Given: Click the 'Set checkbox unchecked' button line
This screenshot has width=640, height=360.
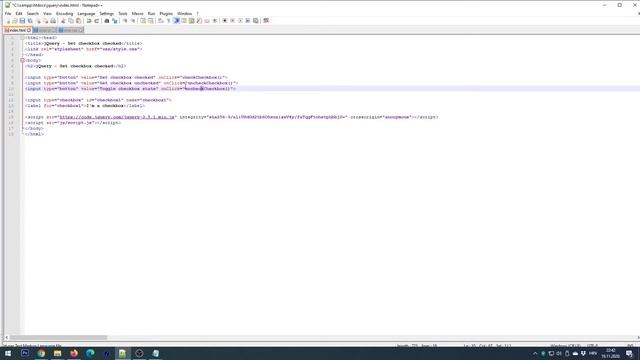Looking at the screenshot, I should pos(131,83).
